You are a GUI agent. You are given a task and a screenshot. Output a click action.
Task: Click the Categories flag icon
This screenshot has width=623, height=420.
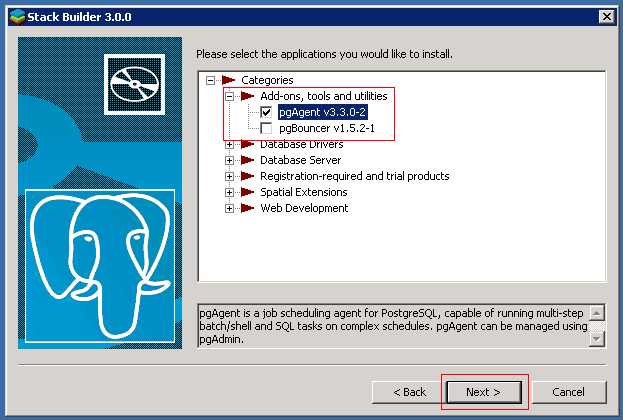coord(229,80)
